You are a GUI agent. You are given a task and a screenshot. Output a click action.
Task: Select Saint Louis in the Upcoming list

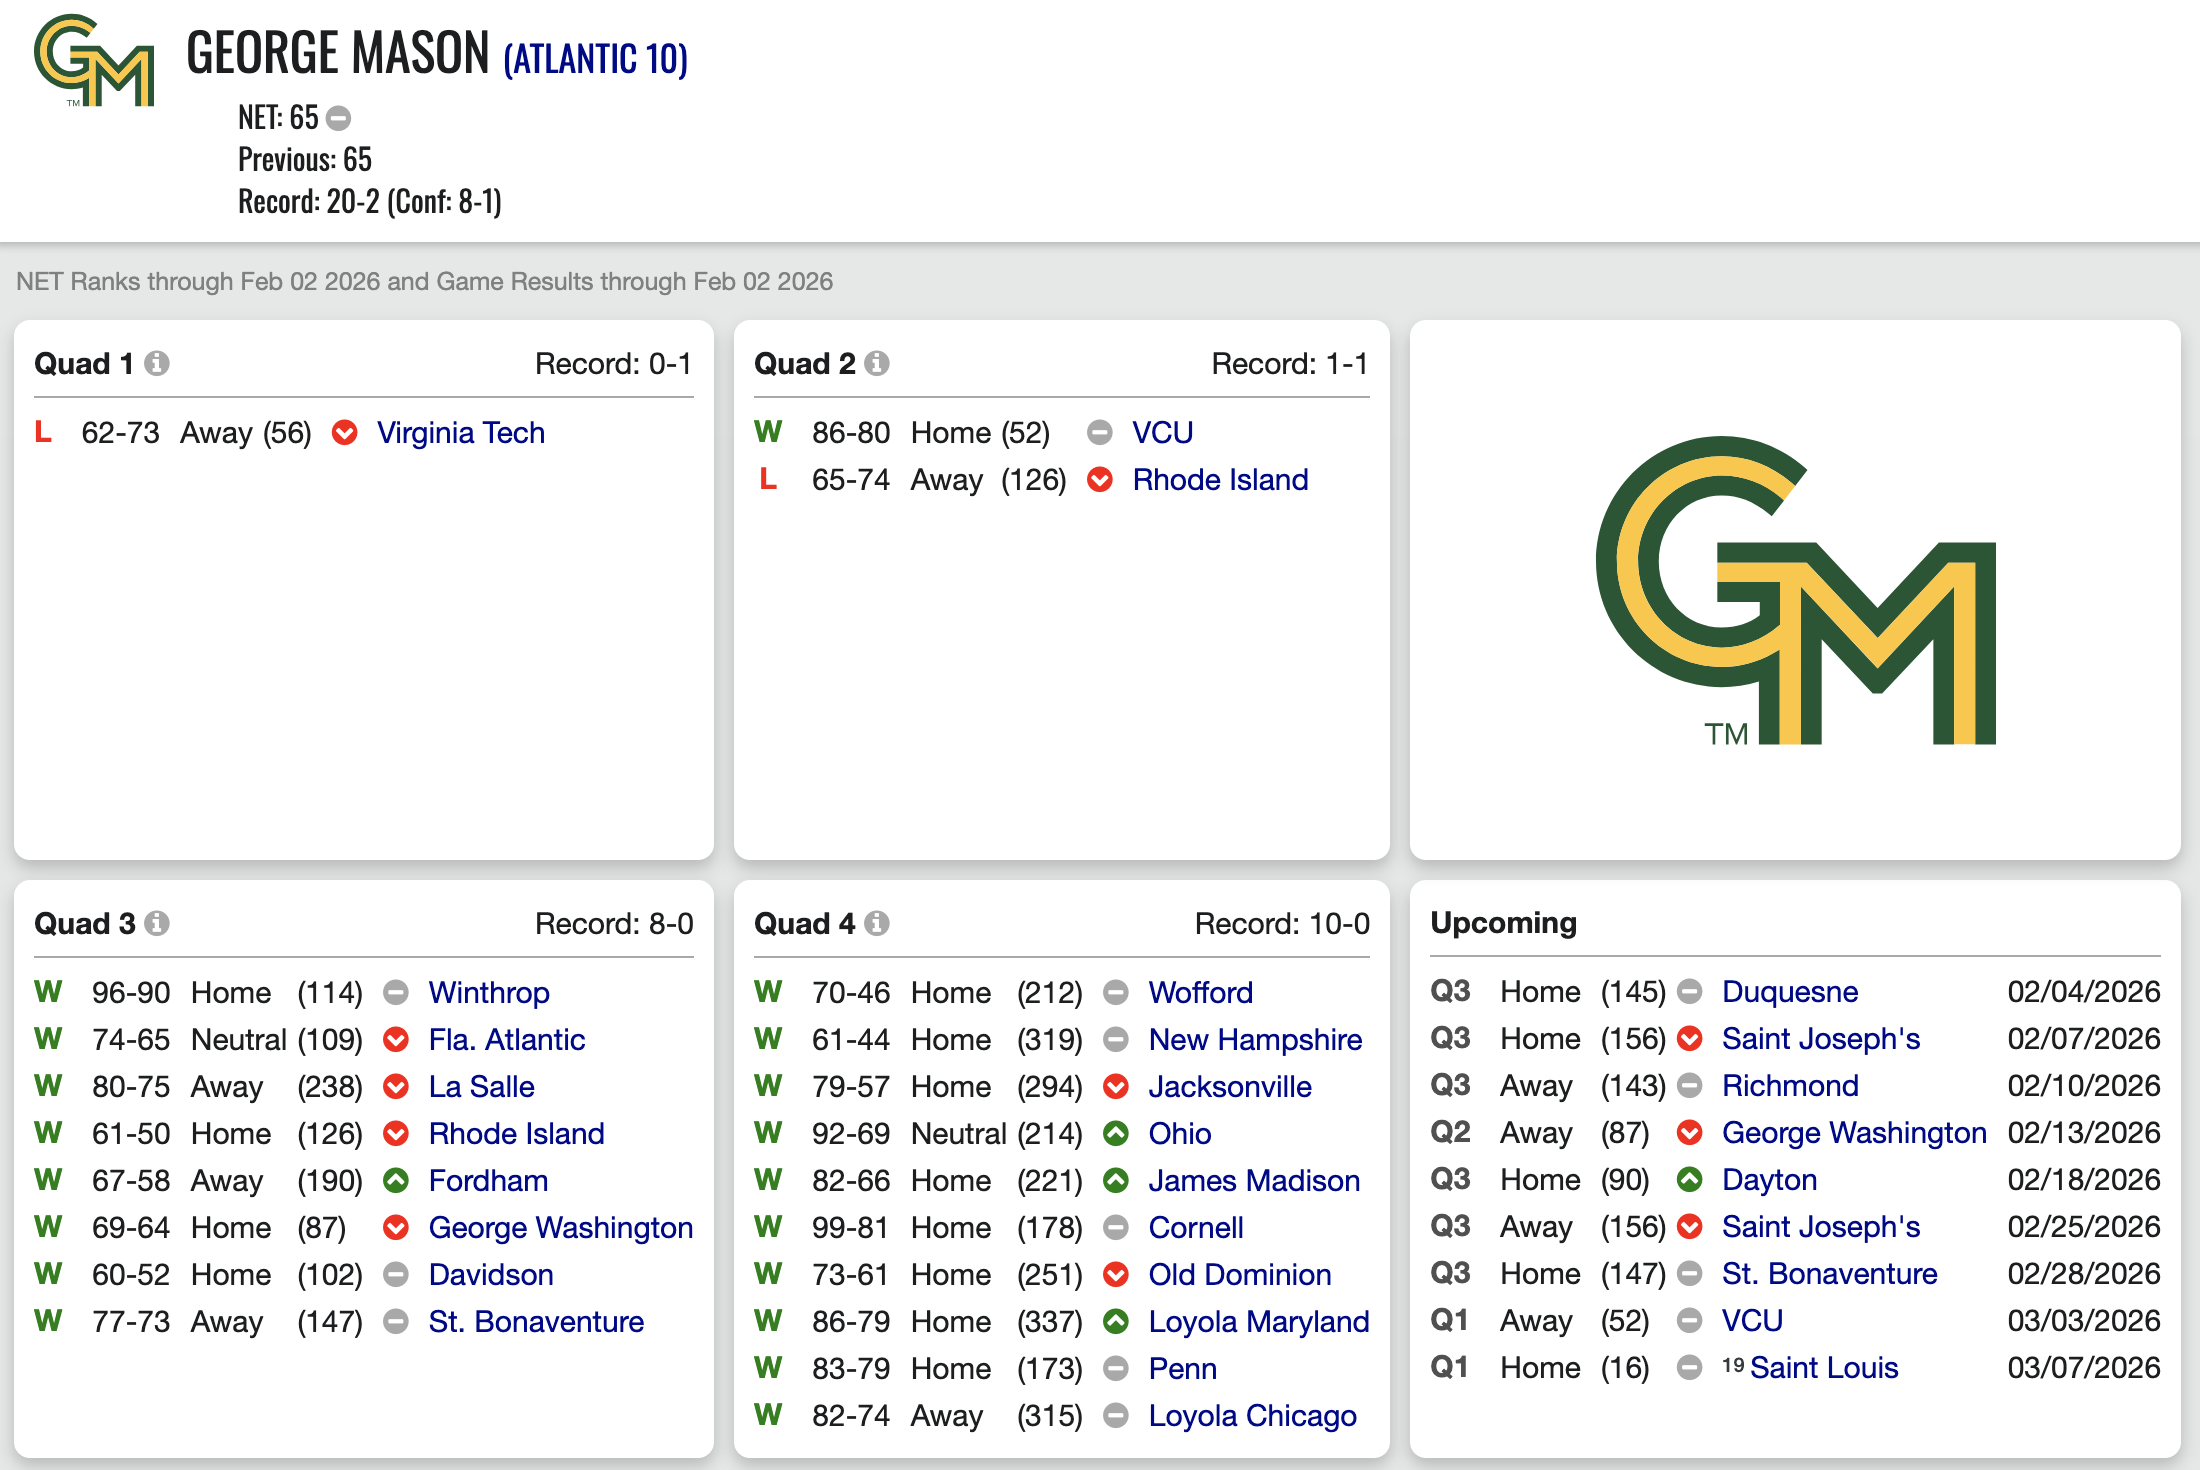tap(1823, 1368)
